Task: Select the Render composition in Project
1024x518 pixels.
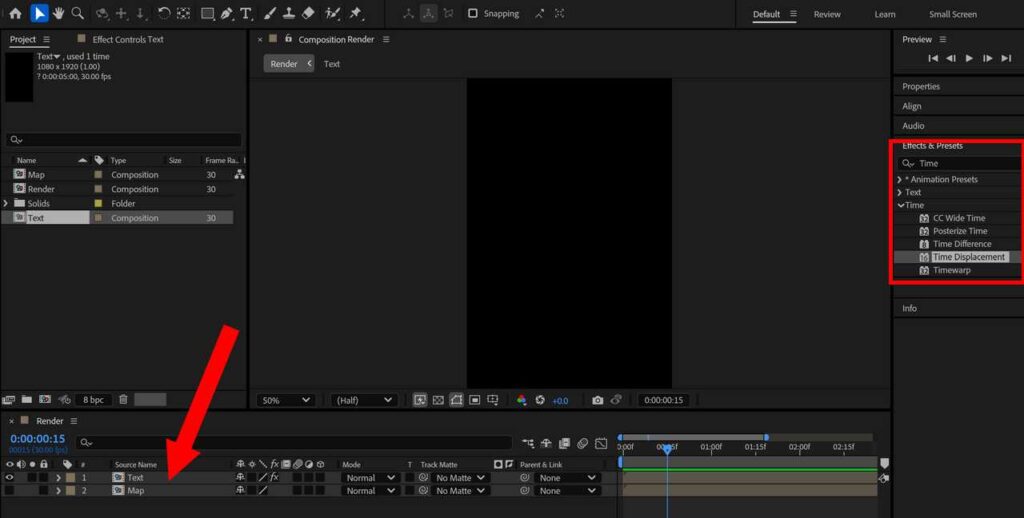Action: (40, 189)
